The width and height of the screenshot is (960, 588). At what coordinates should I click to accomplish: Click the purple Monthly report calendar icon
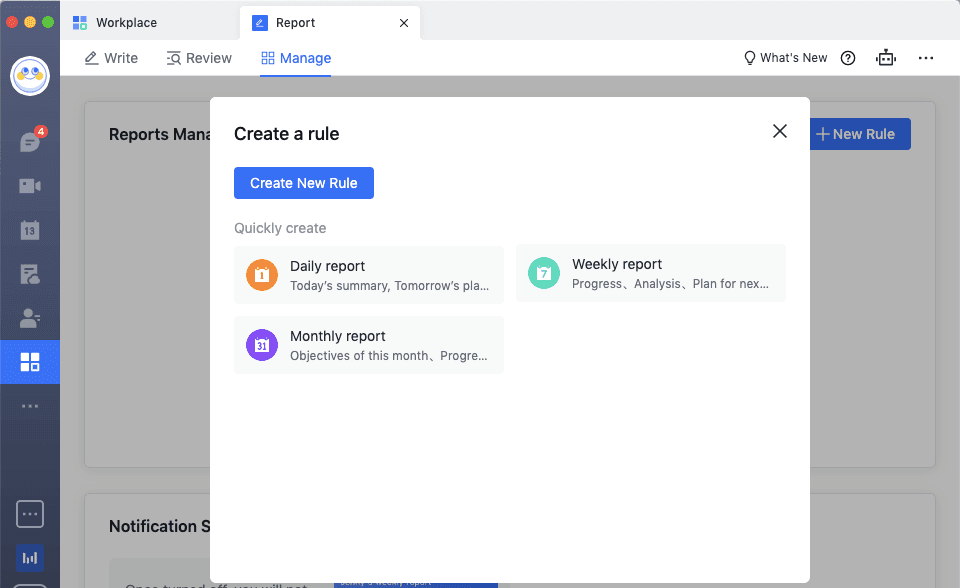262,345
